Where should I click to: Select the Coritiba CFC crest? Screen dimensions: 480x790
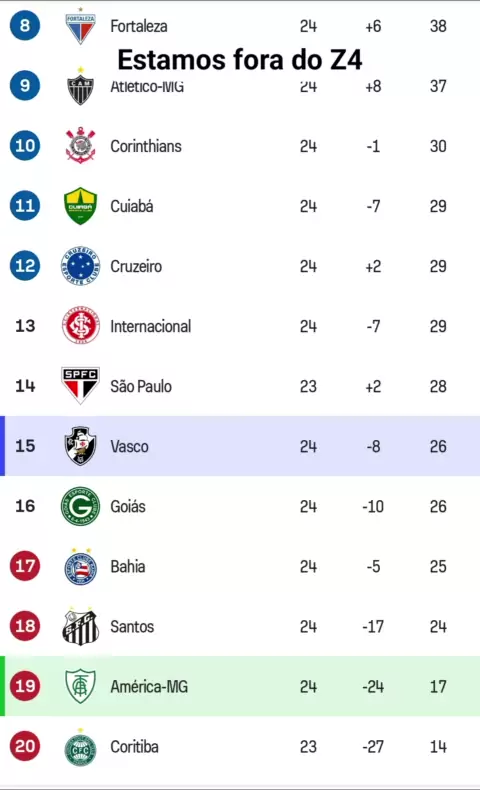click(x=81, y=747)
